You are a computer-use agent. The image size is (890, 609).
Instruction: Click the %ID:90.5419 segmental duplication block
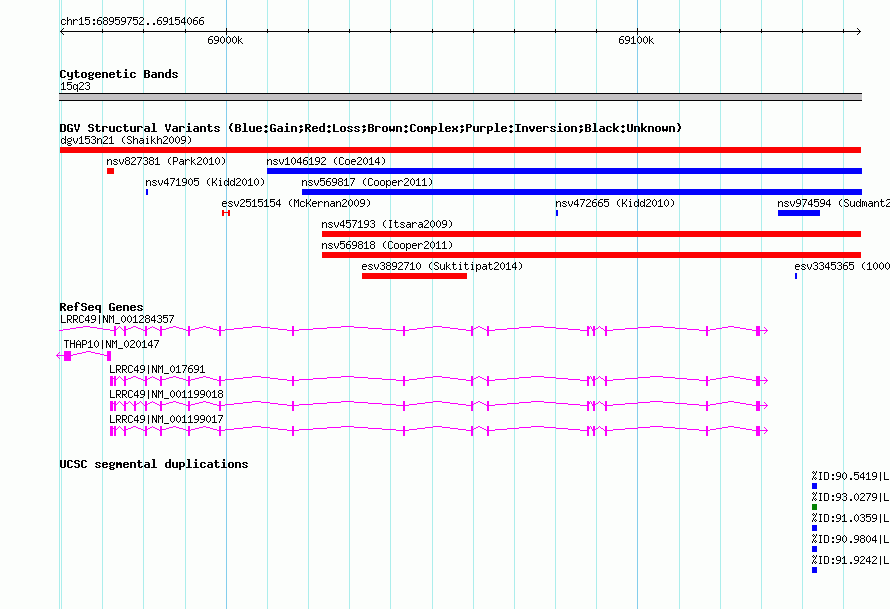tap(815, 486)
